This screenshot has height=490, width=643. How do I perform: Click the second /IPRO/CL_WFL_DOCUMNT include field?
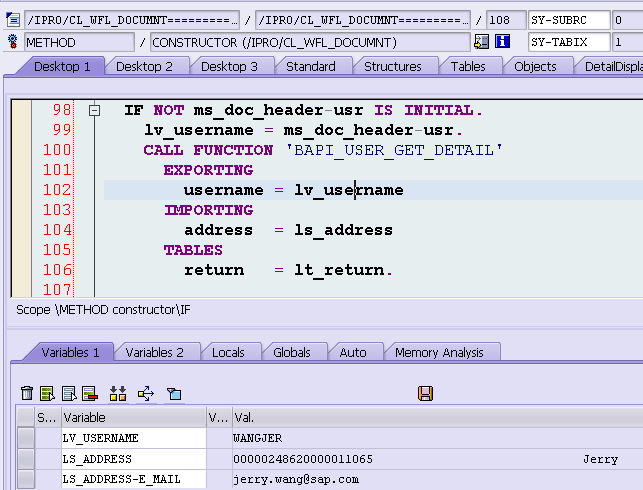pos(363,20)
